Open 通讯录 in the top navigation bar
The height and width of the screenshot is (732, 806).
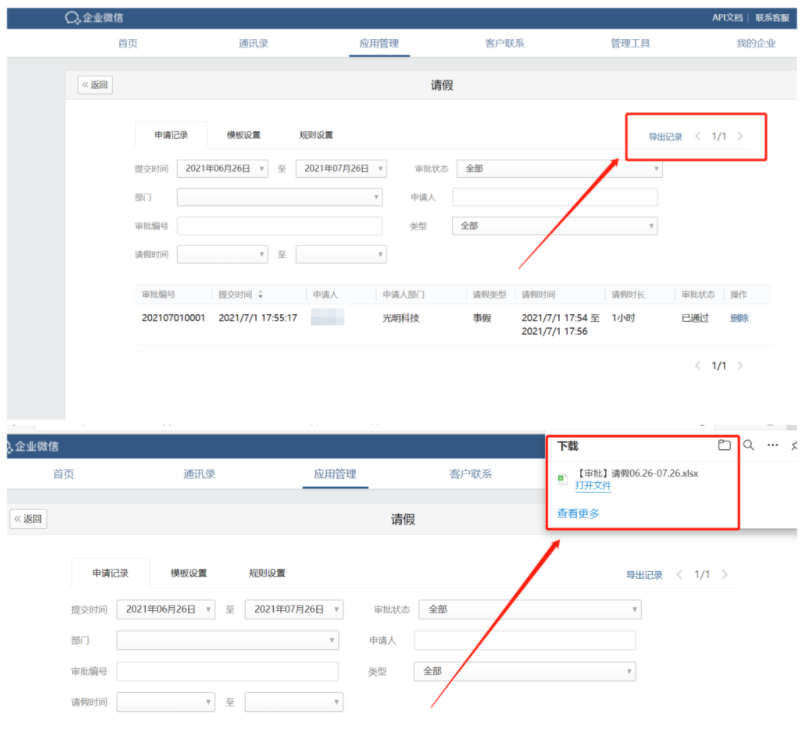coord(253,44)
